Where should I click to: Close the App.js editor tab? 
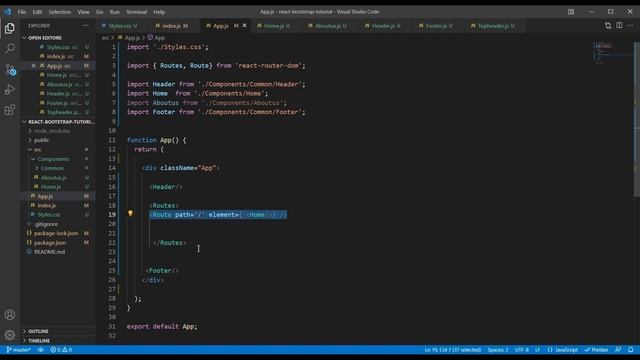(244, 26)
